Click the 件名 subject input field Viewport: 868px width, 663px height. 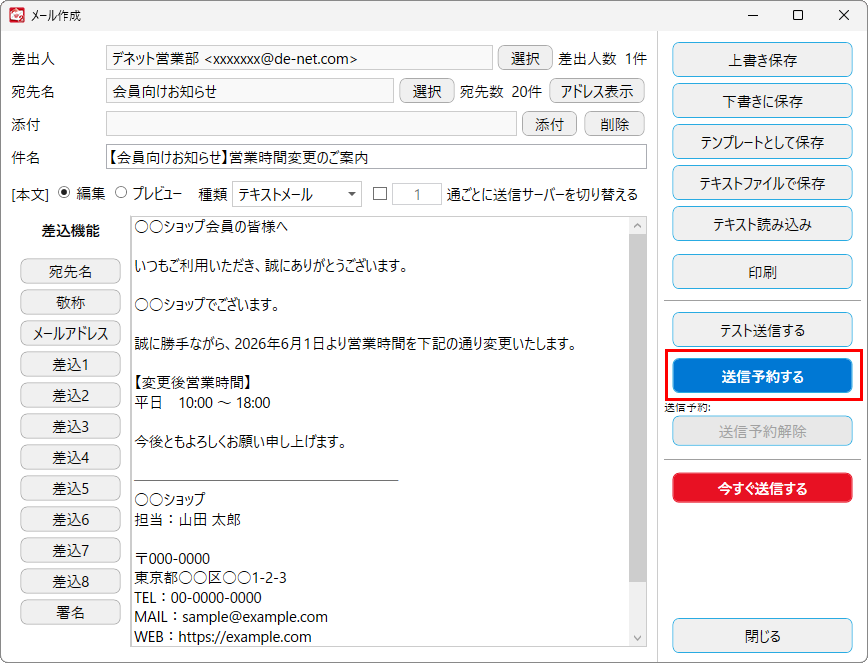coord(376,157)
